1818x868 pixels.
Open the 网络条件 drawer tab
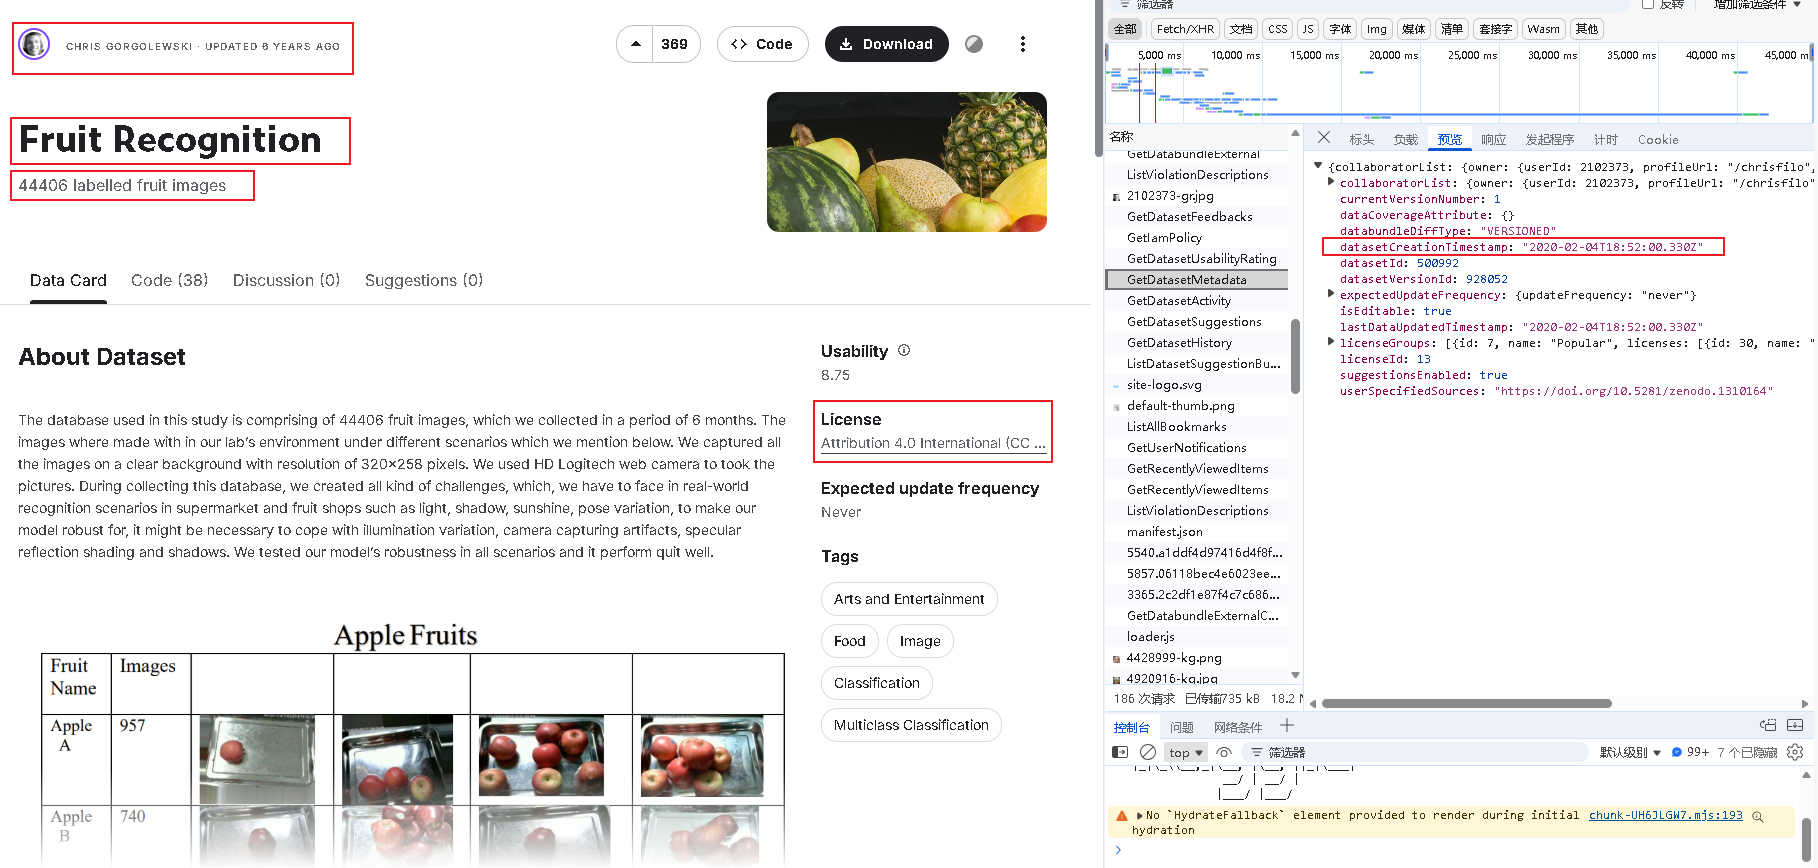pos(1238,727)
